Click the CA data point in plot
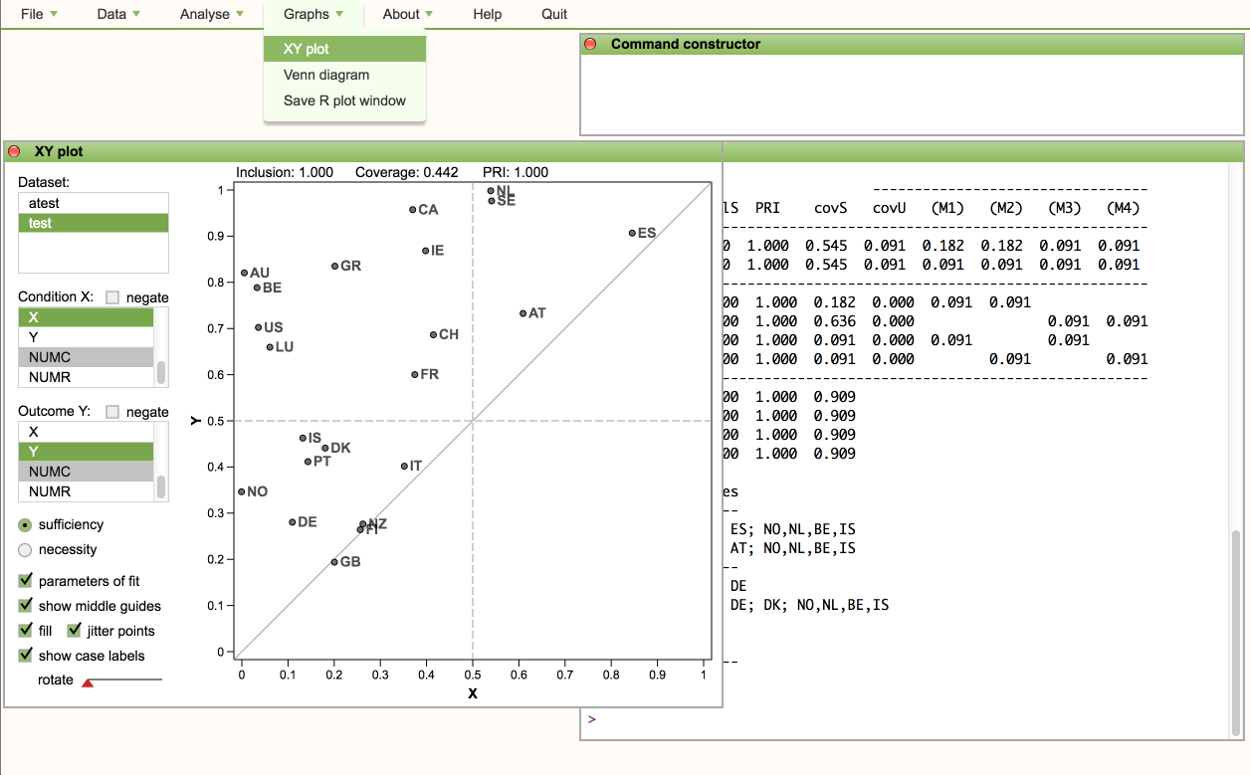The width and height of the screenshot is (1250, 775). pos(412,210)
